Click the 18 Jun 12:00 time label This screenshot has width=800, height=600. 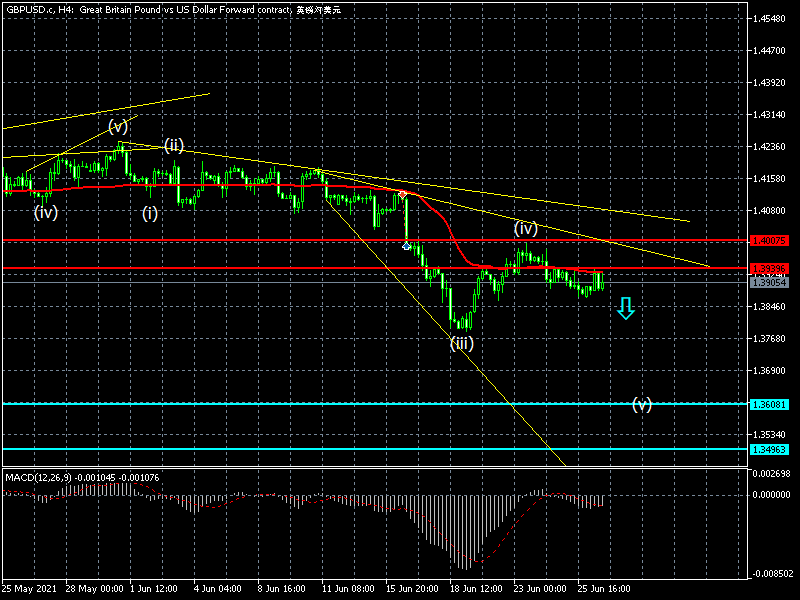(x=476, y=588)
